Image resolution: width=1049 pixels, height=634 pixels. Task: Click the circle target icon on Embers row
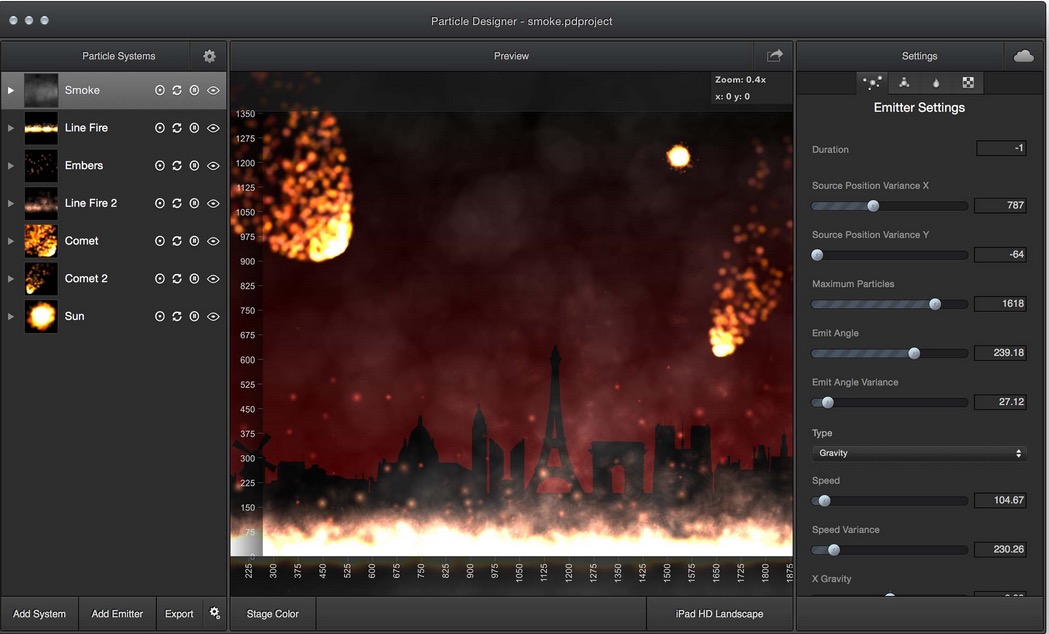[160, 165]
